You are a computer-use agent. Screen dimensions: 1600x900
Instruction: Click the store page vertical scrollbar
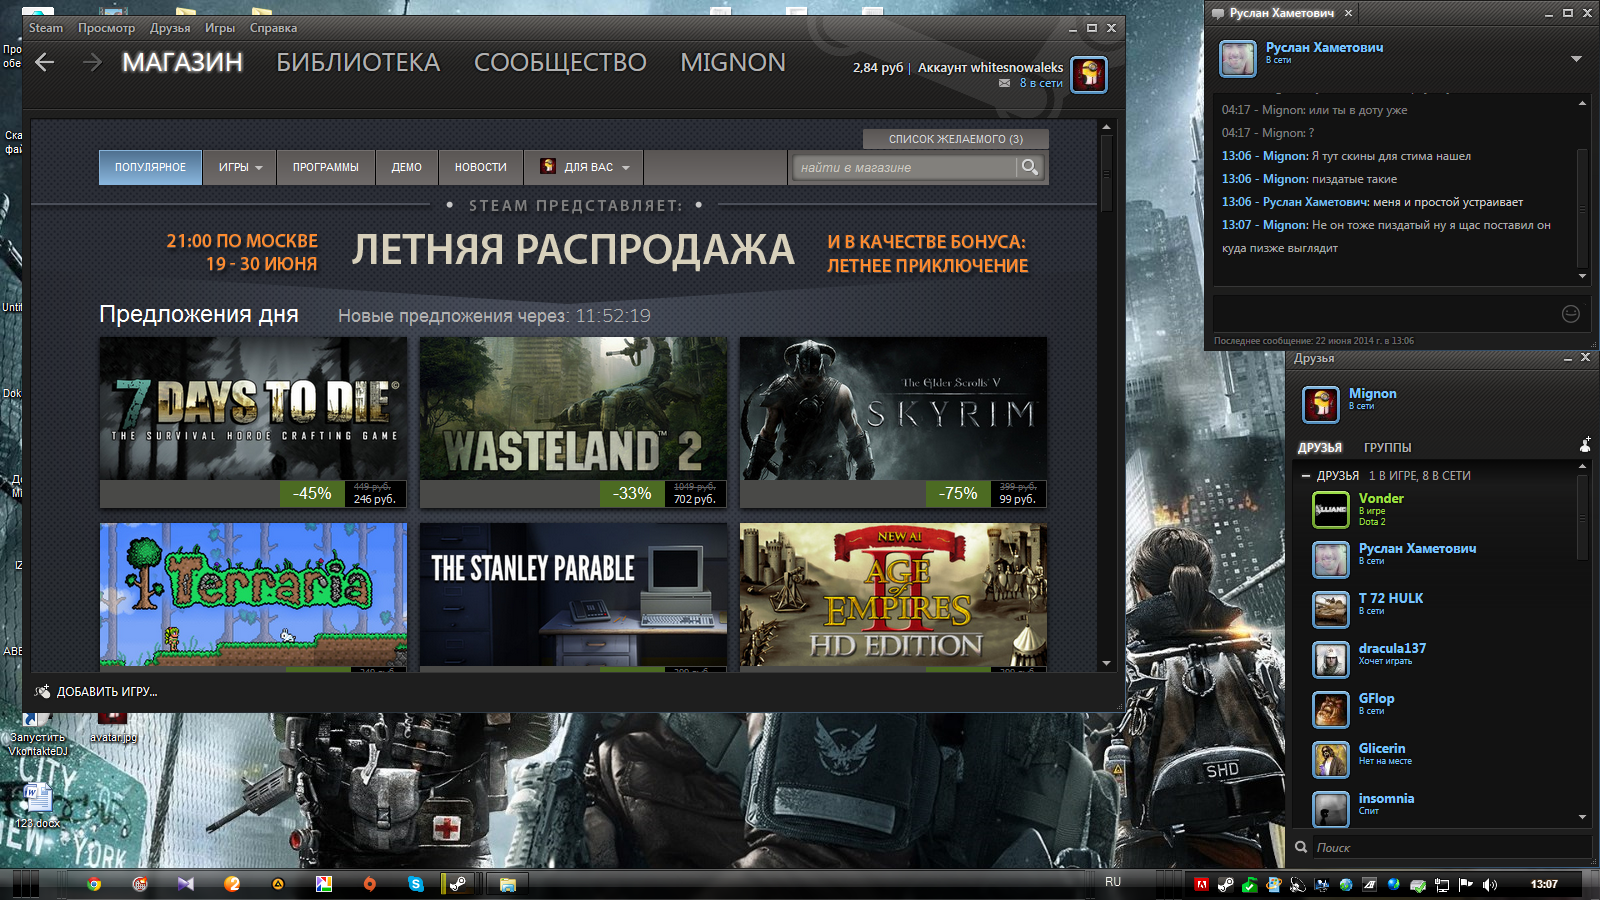tap(1106, 172)
